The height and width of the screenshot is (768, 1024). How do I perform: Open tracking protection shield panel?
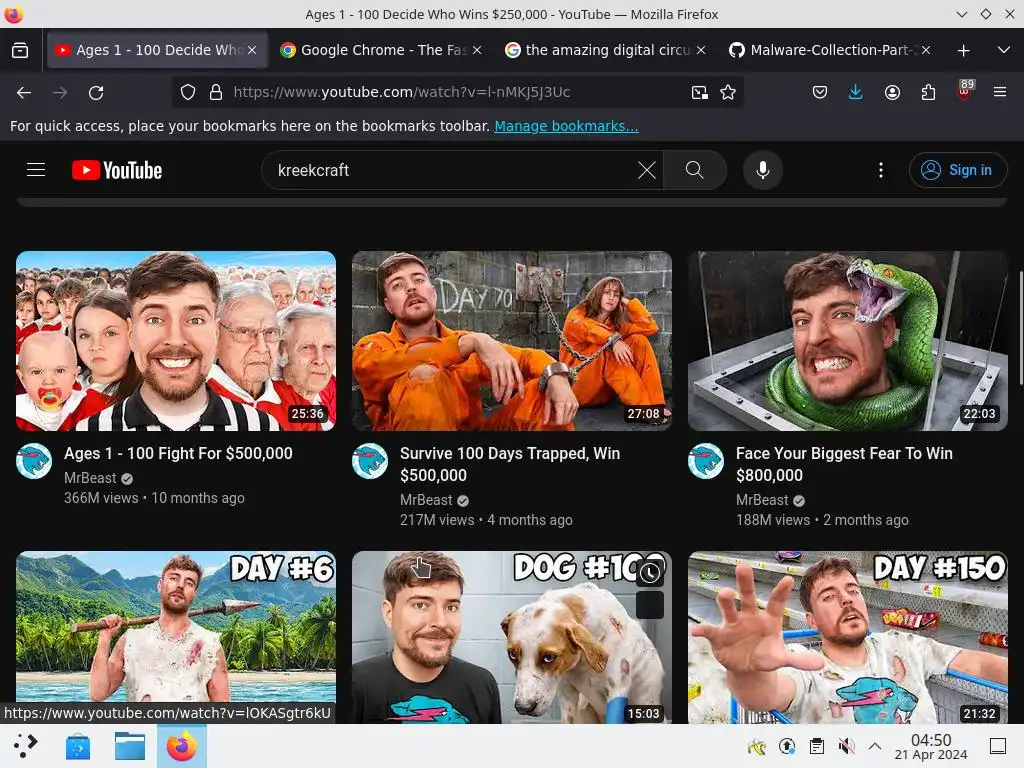click(188, 92)
